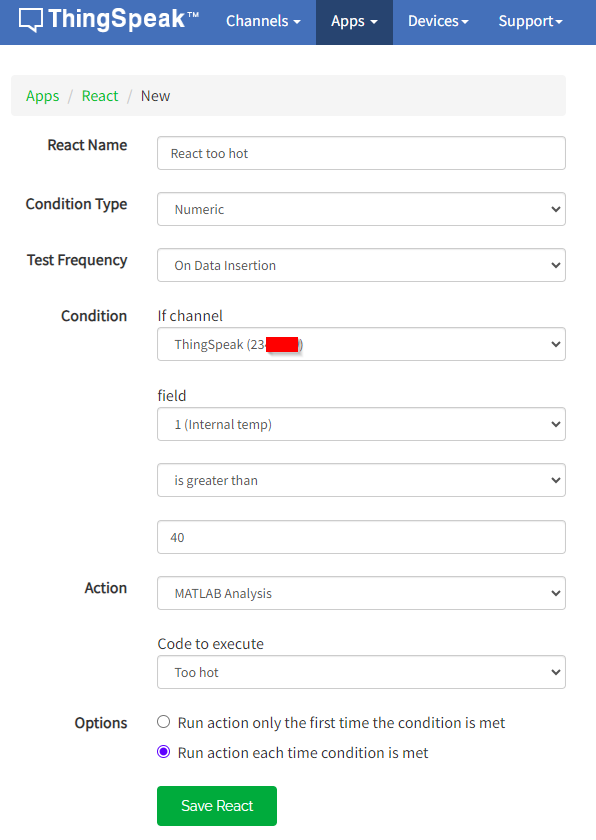
Task: Click the ThingSpeak speech-bubble logo icon
Action: (31, 20)
